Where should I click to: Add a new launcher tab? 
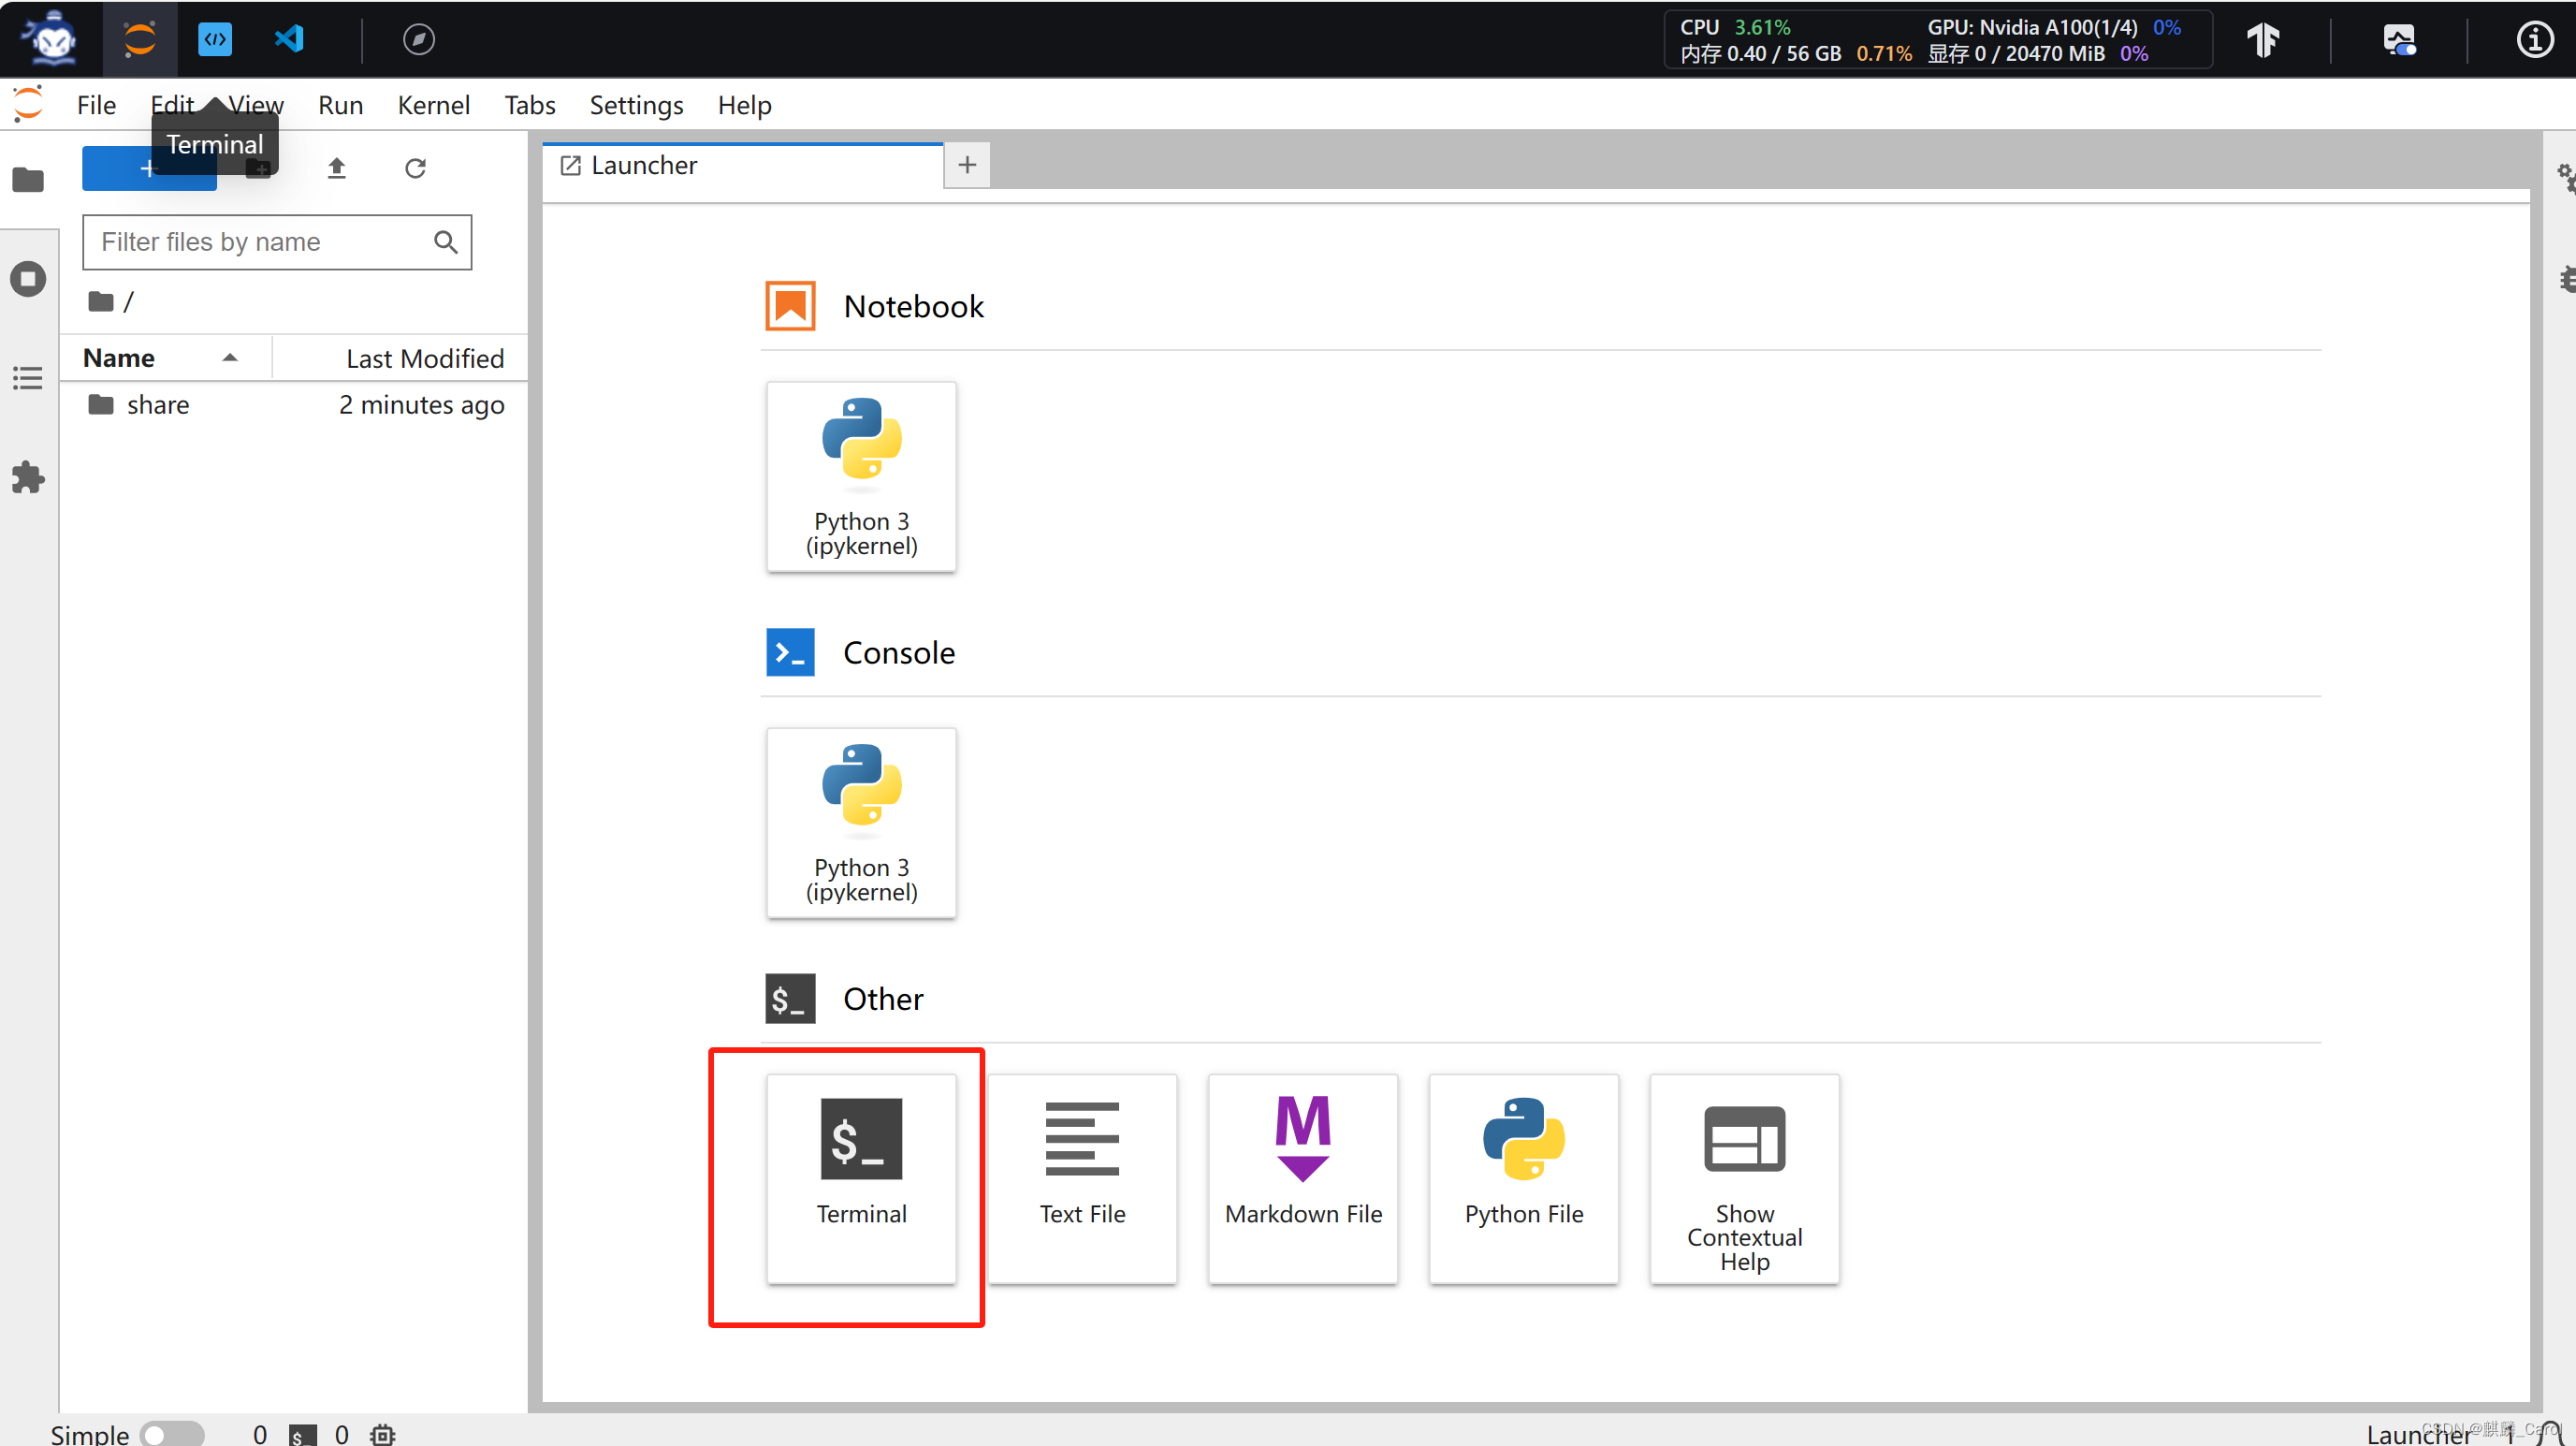tap(966, 165)
